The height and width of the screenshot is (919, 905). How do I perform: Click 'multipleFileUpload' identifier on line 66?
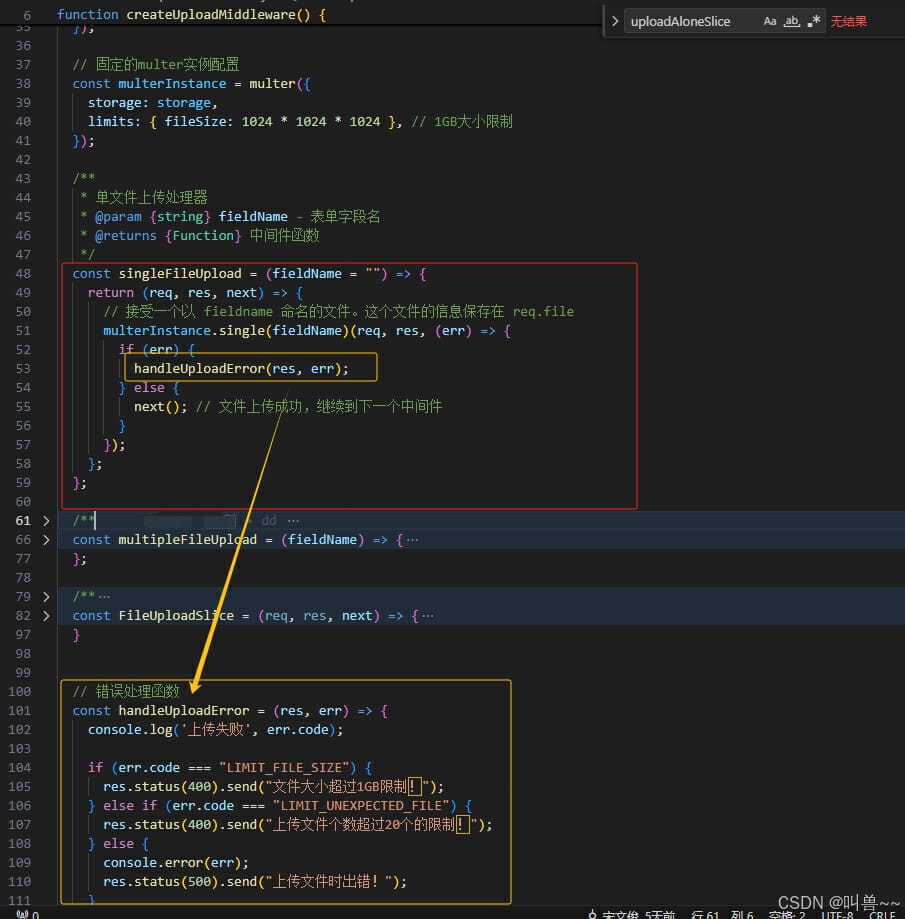[x=188, y=540]
